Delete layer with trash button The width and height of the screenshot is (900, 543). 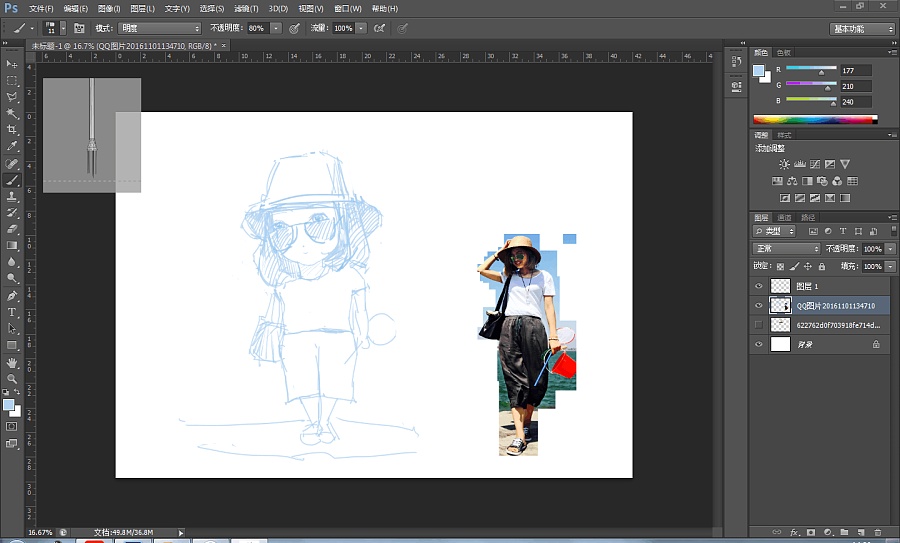click(877, 533)
